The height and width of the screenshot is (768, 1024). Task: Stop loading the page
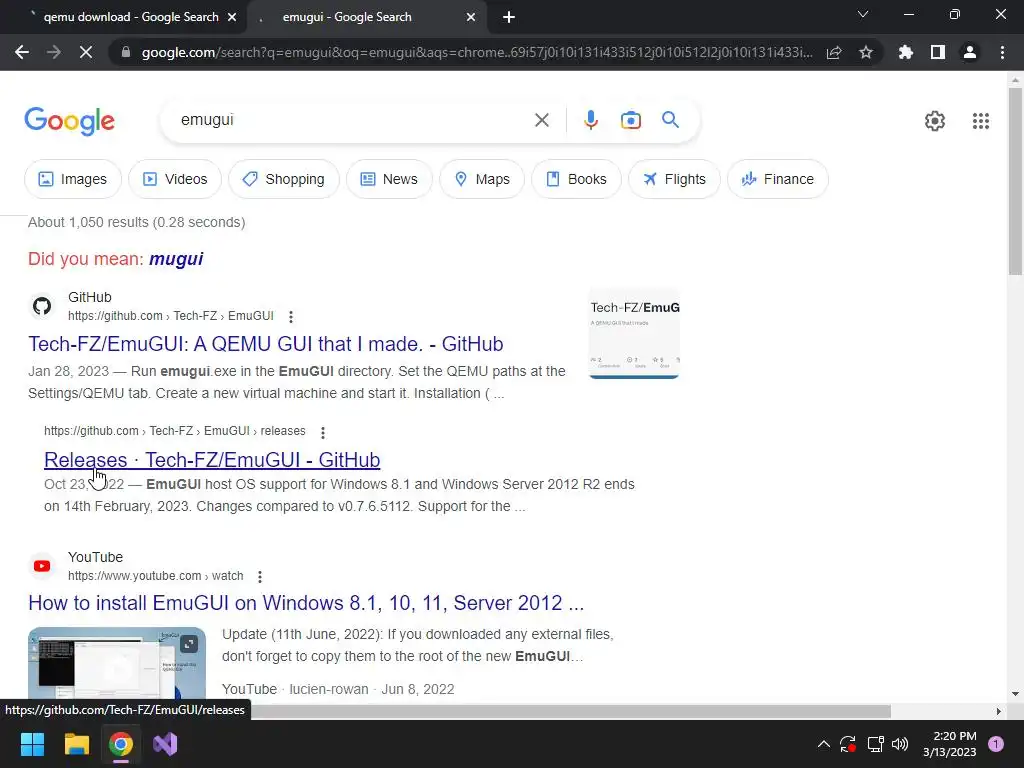[x=86, y=52]
